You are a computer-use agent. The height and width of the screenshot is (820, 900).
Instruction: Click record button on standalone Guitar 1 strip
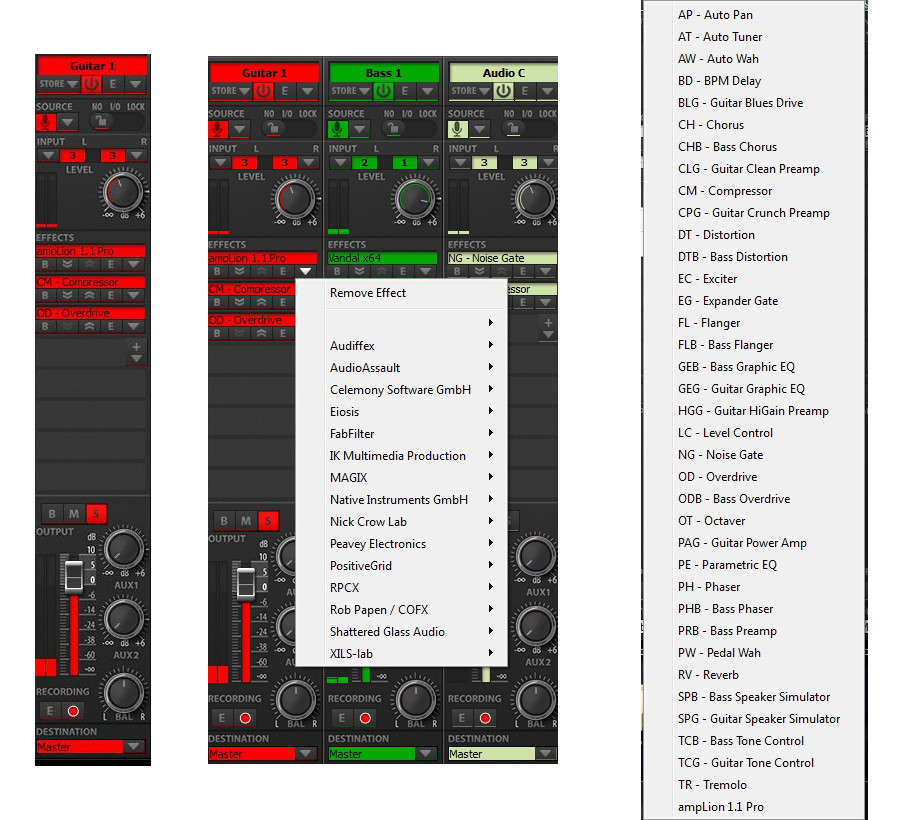click(x=73, y=711)
